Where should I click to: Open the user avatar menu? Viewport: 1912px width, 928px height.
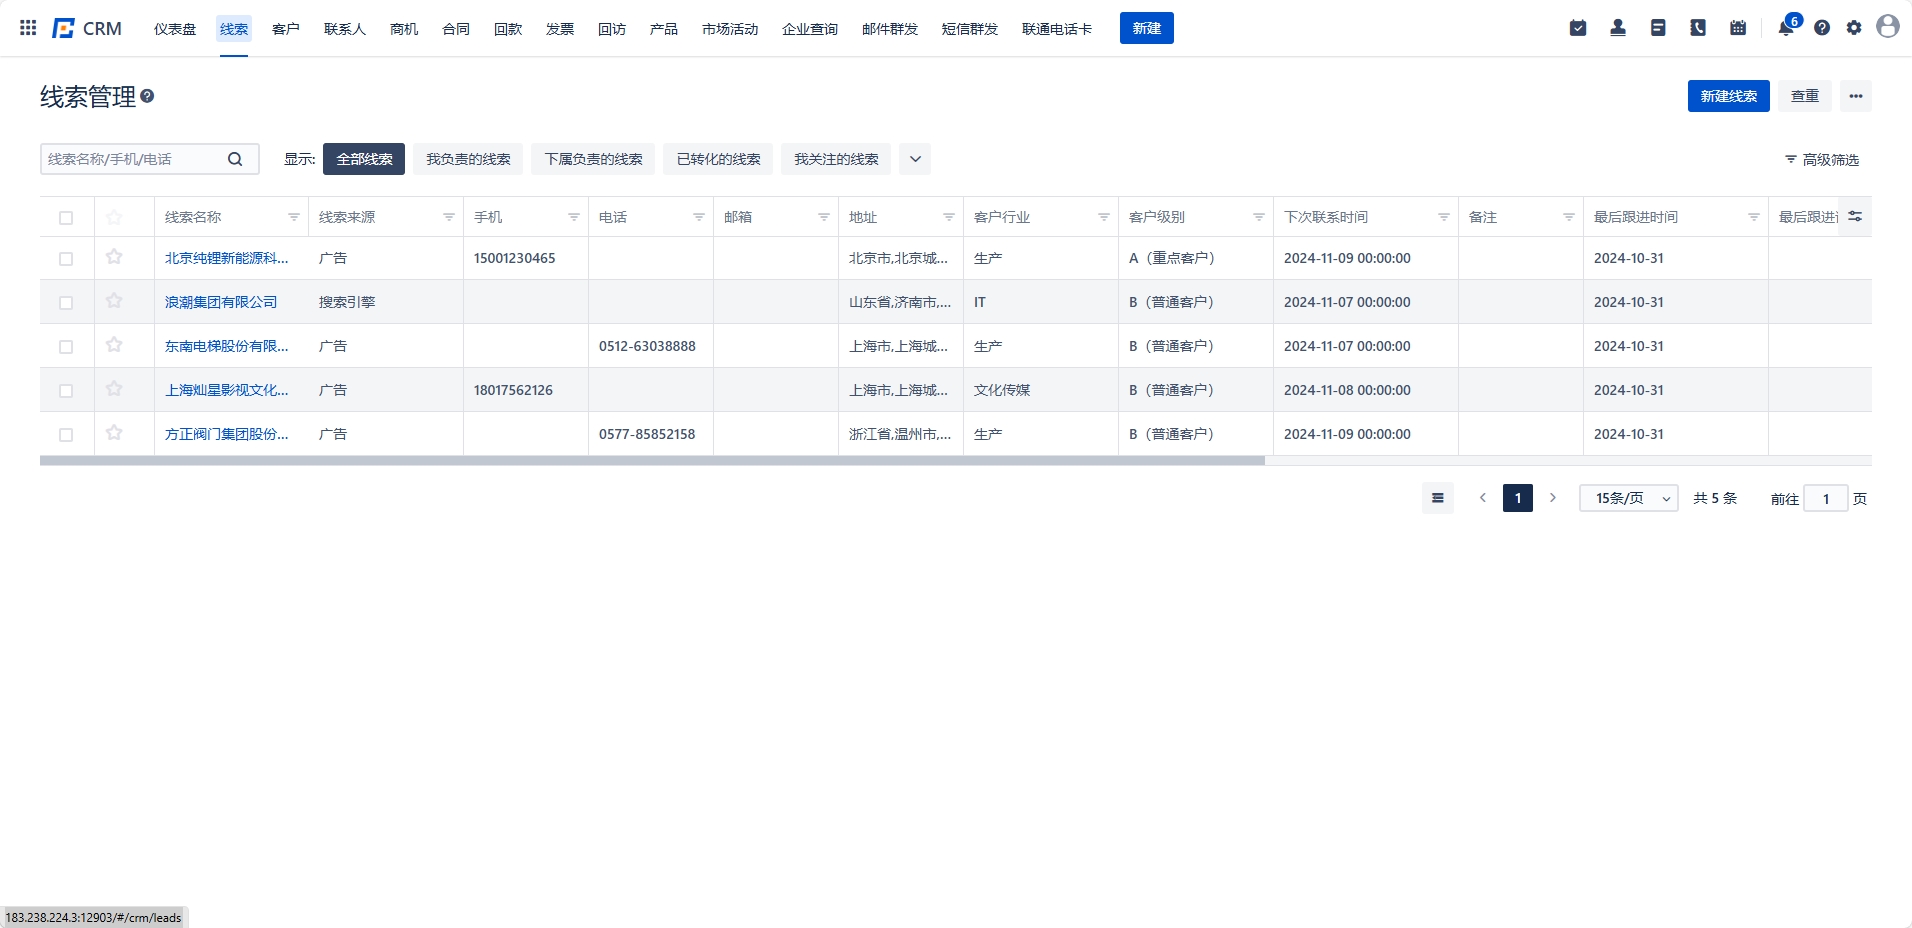1888,26
